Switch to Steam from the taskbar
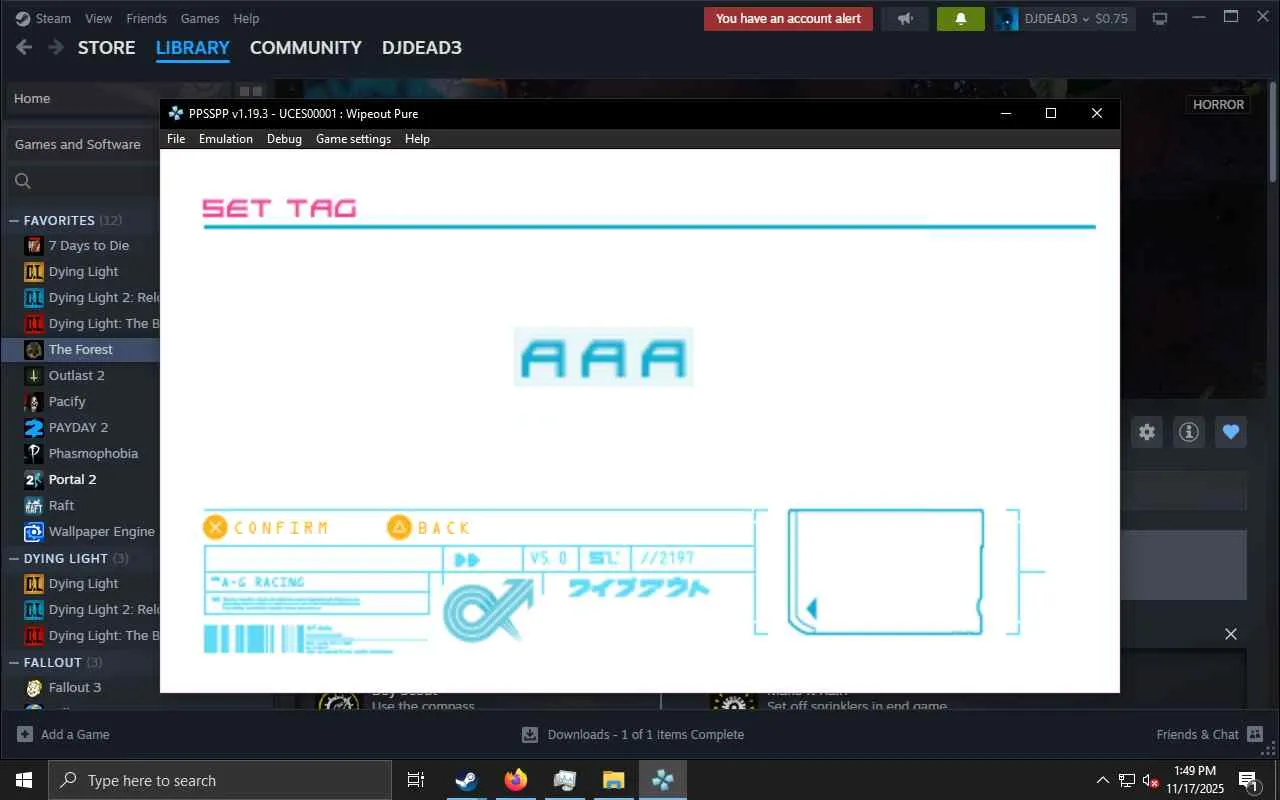The width and height of the screenshot is (1280, 800). coord(466,780)
